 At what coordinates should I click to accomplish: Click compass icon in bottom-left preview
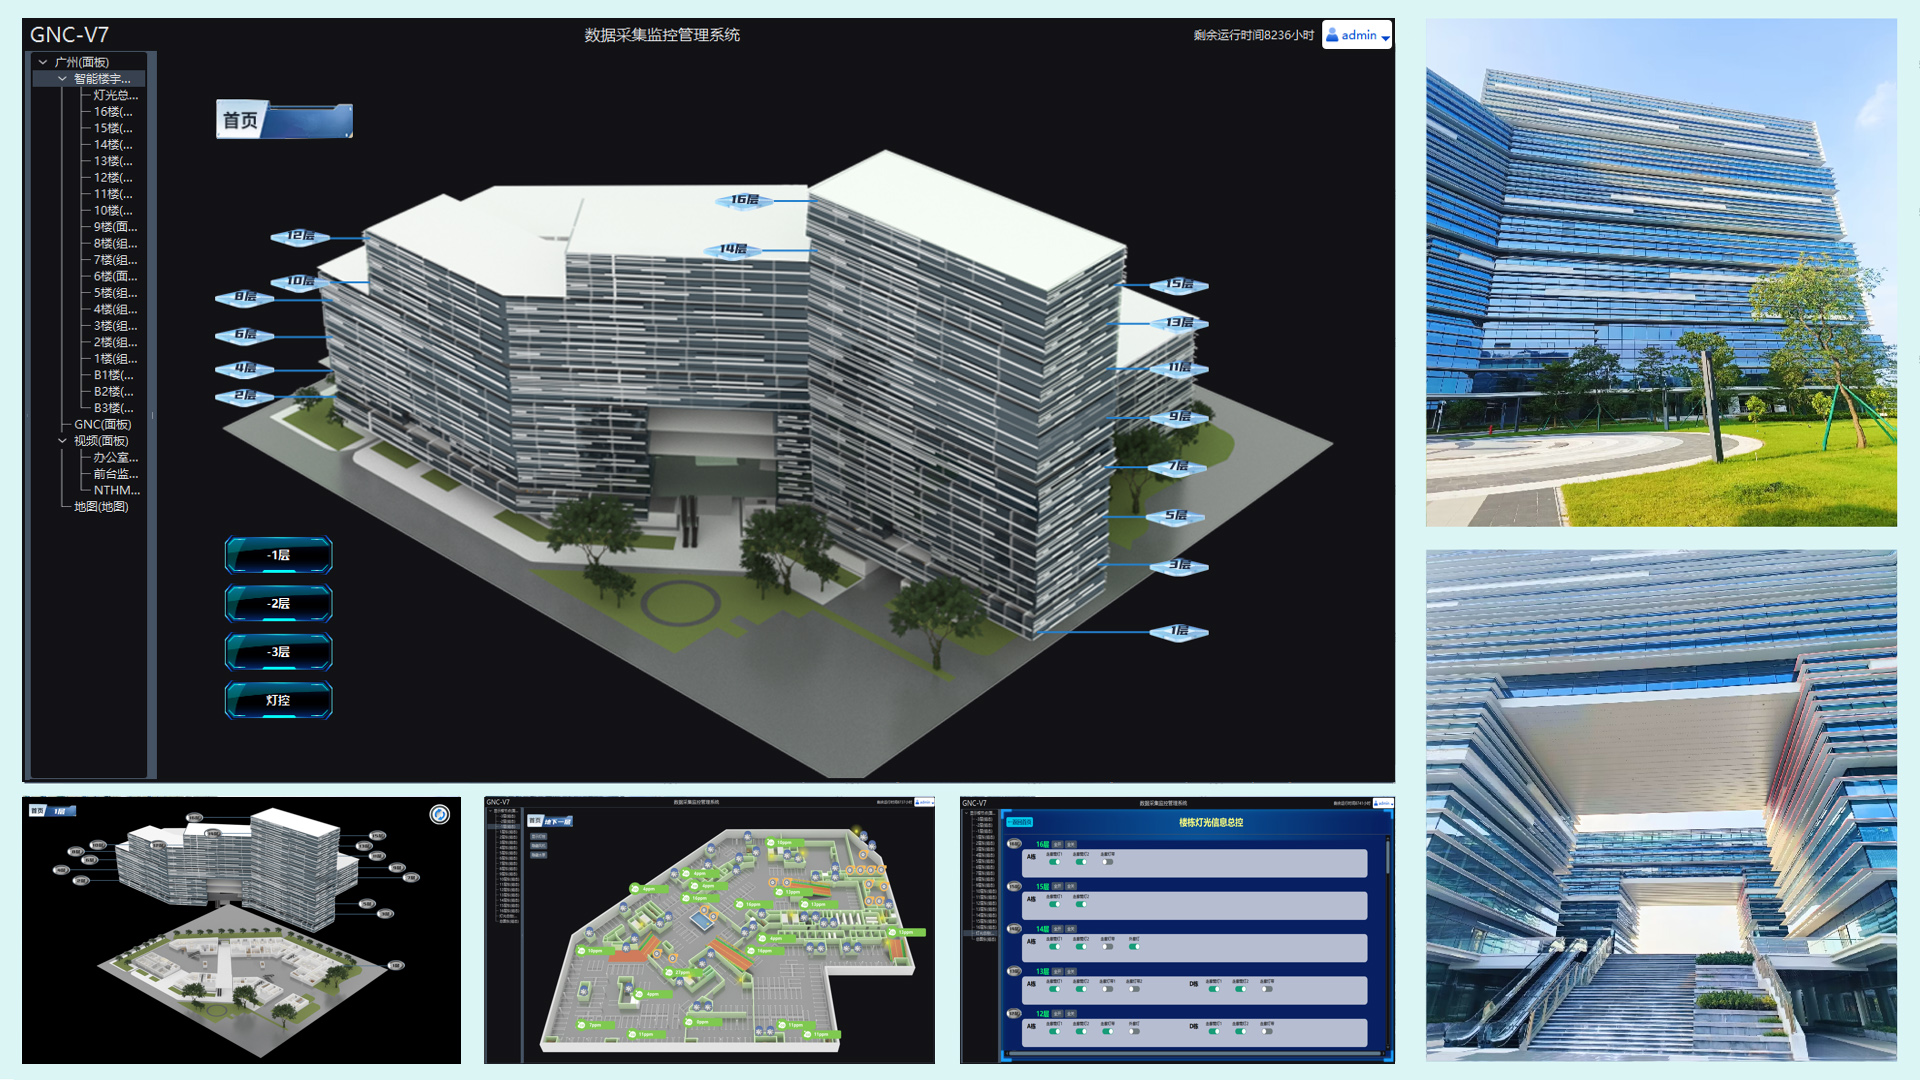pyautogui.click(x=439, y=814)
